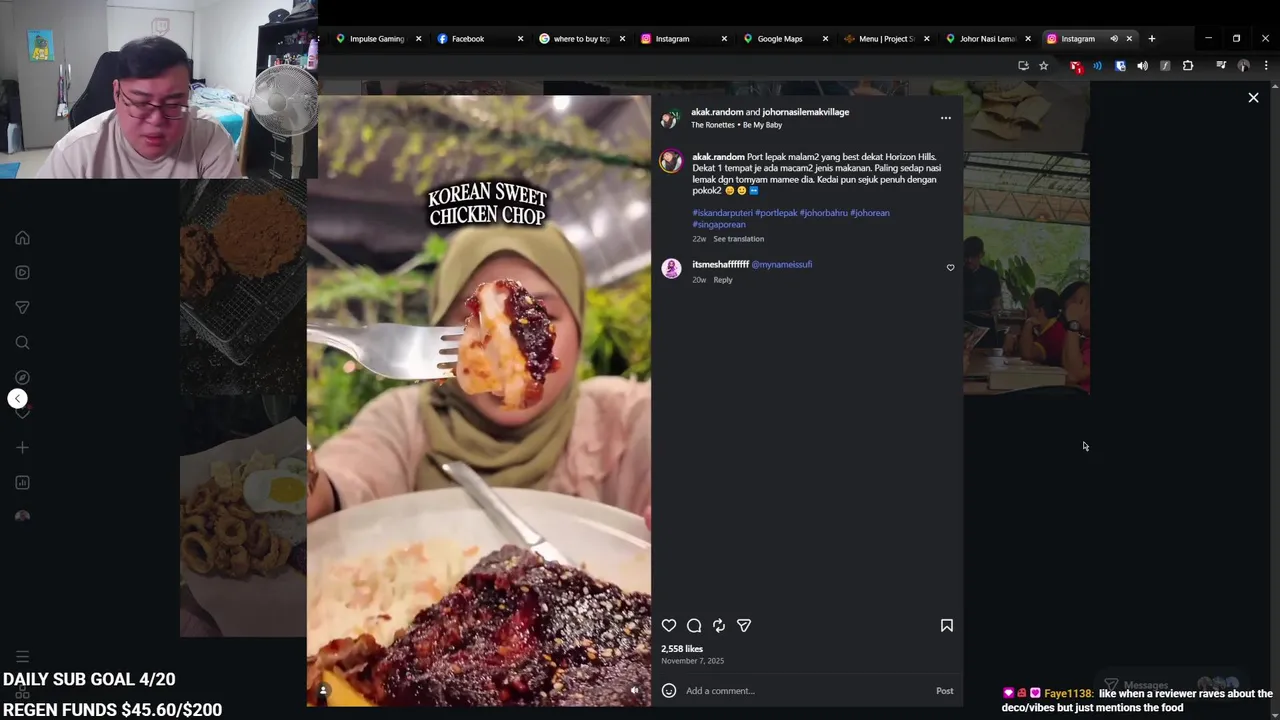Image resolution: width=1280 pixels, height=720 pixels.
Task: Open the Extensions puzzle icon
Action: pyautogui.click(x=1188, y=66)
